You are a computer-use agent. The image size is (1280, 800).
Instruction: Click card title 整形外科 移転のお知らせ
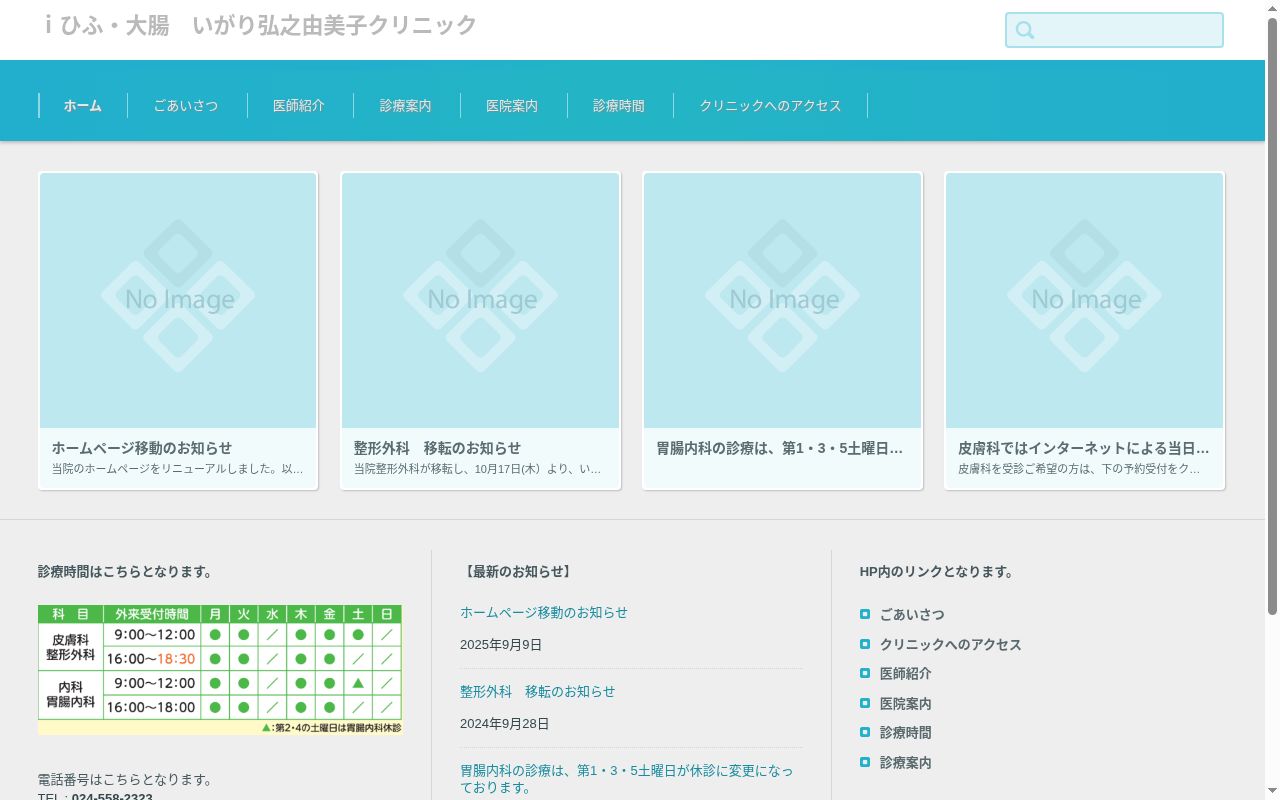pyautogui.click(x=437, y=448)
